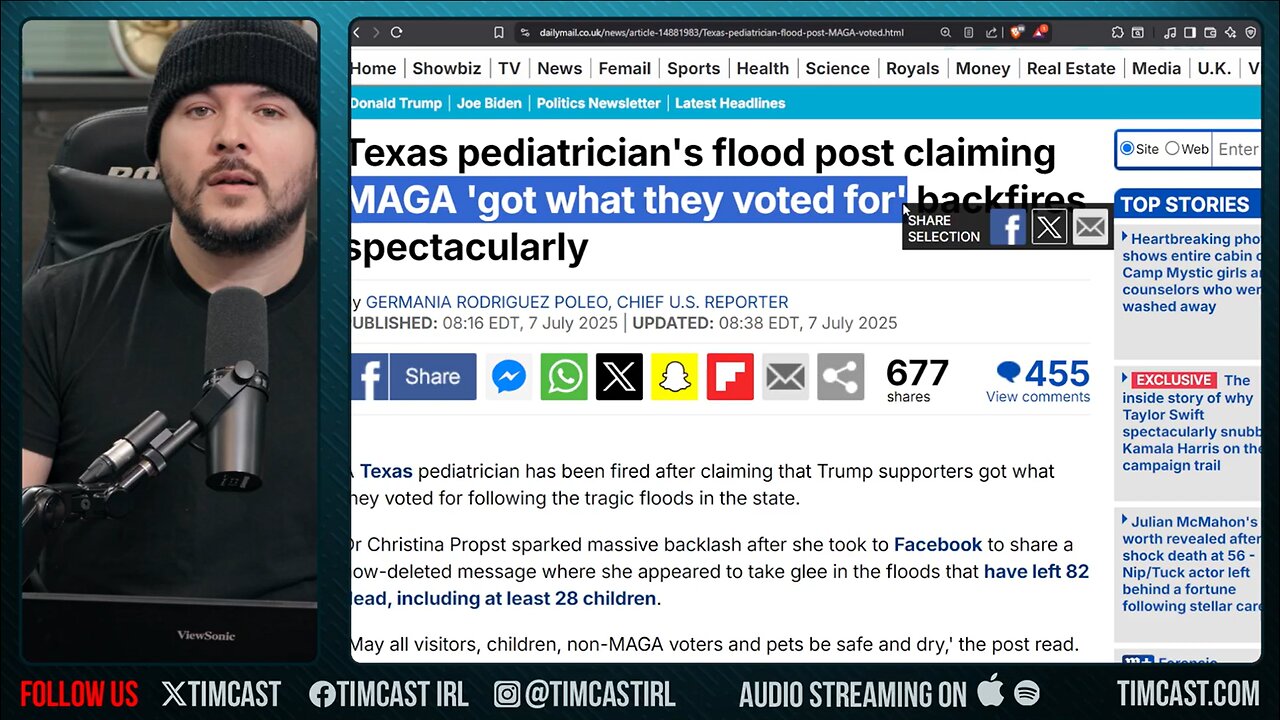
Task: Open the U.K. section
Action: click(1214, 68)
